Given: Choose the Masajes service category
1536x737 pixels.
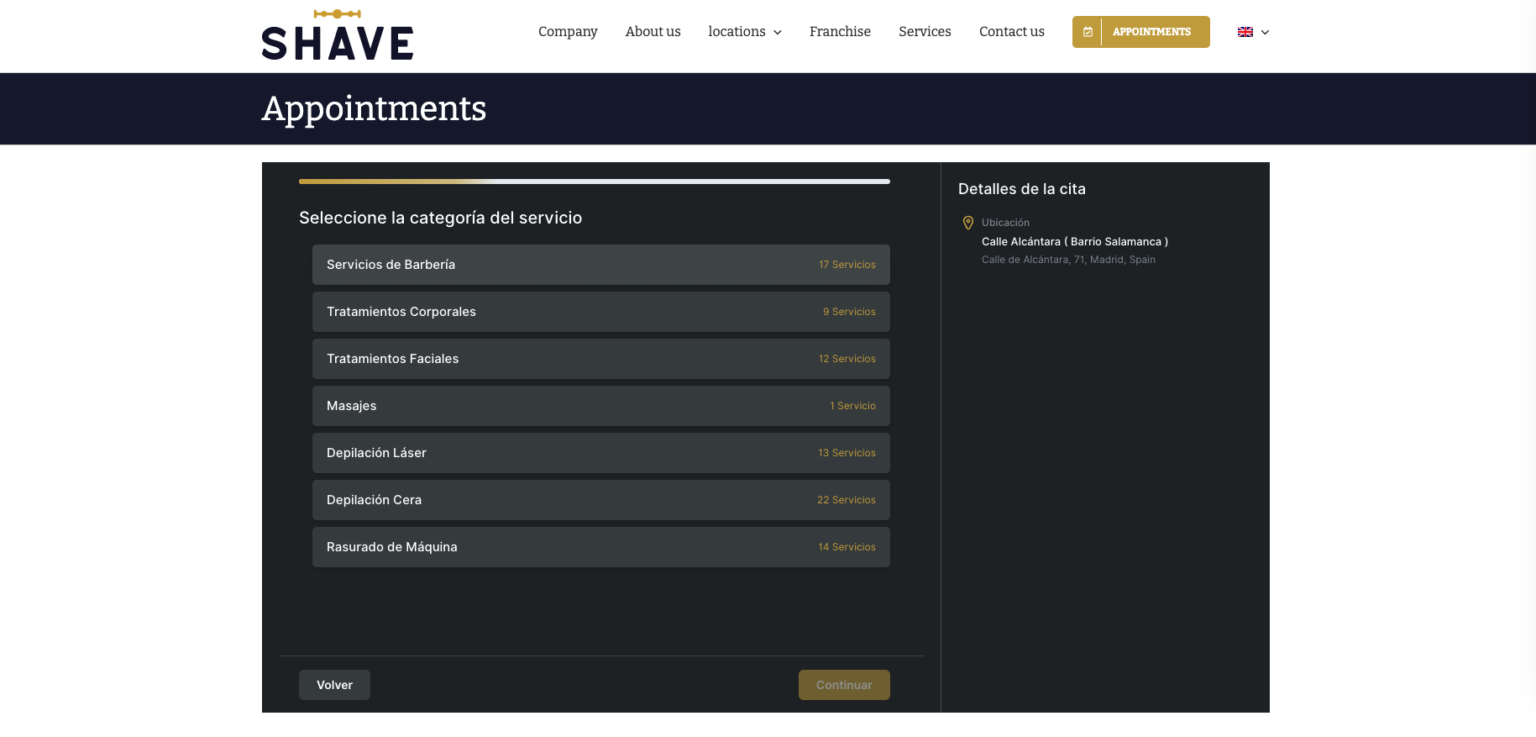Looking at the screenshot, I should pos(600,405).
